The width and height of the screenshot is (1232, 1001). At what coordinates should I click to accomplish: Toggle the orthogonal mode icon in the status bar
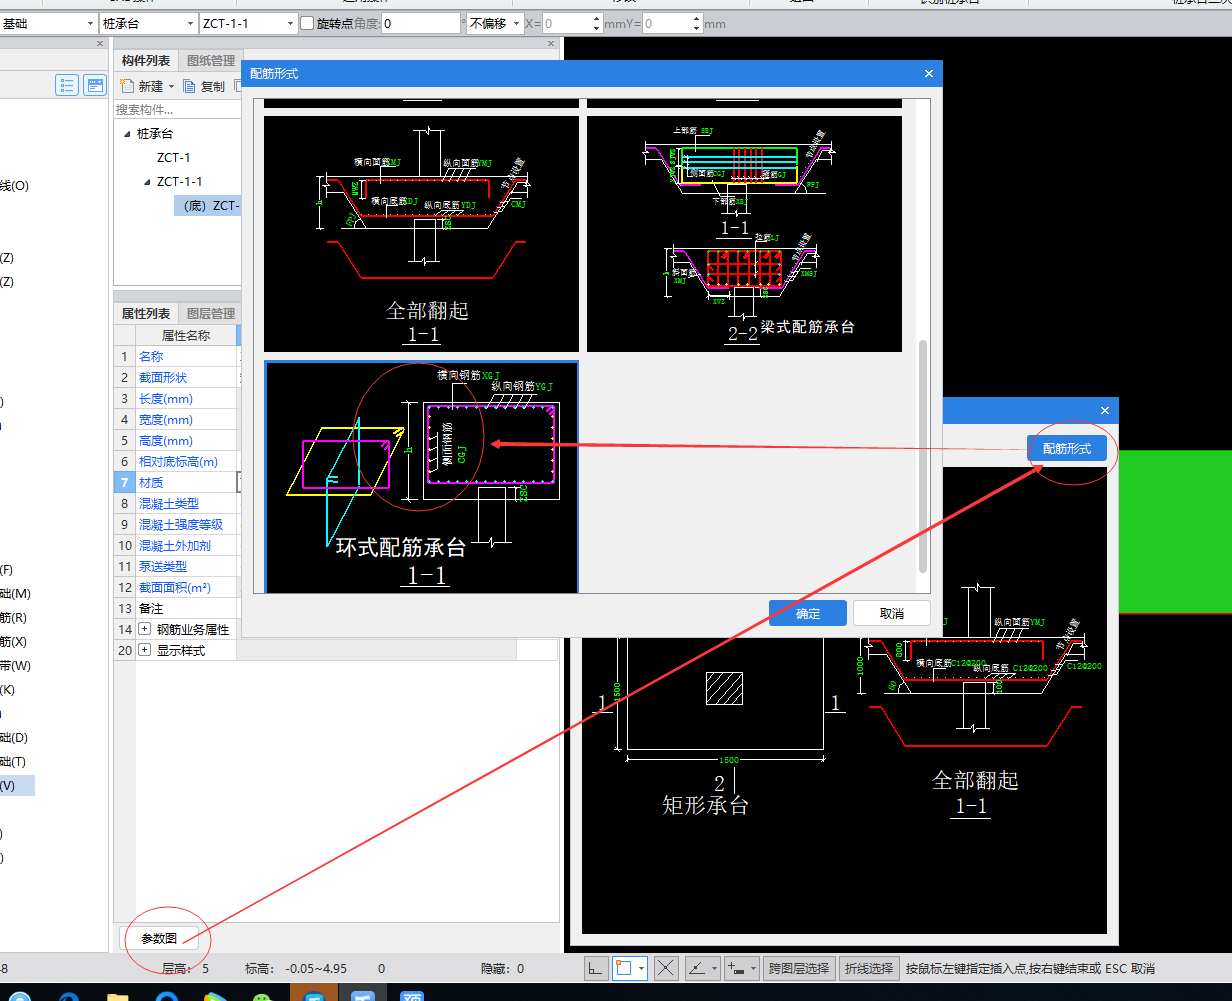tap(595, 968)
